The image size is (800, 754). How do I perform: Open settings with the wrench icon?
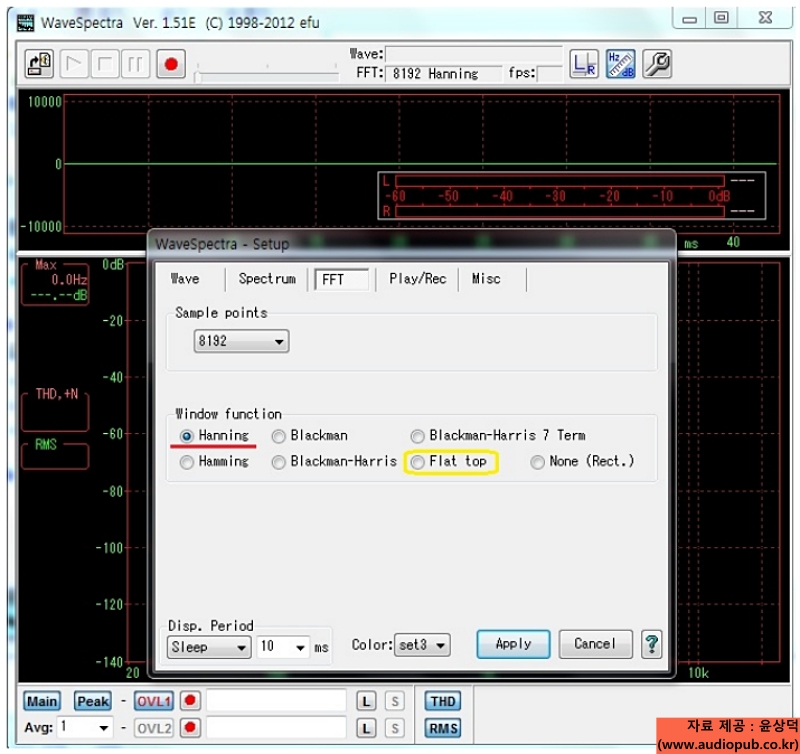tap(657, 64)
